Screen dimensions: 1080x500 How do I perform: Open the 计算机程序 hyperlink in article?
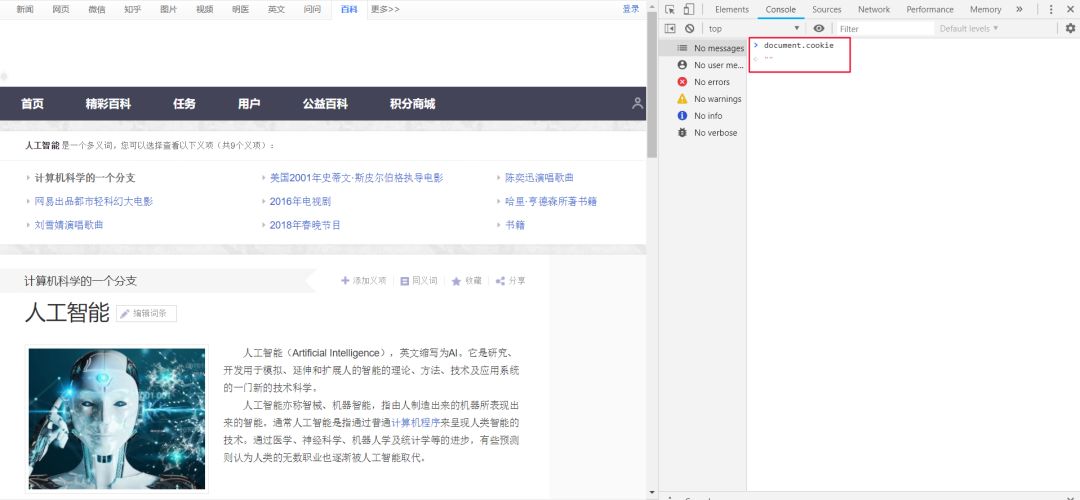pyautogui.click(x=415, y=422)
